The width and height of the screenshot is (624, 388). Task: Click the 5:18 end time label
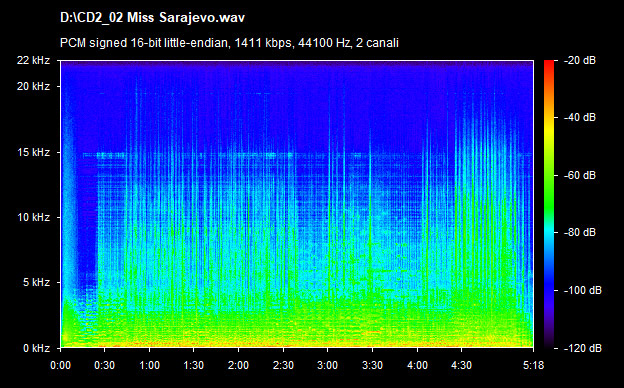[533, 365]
